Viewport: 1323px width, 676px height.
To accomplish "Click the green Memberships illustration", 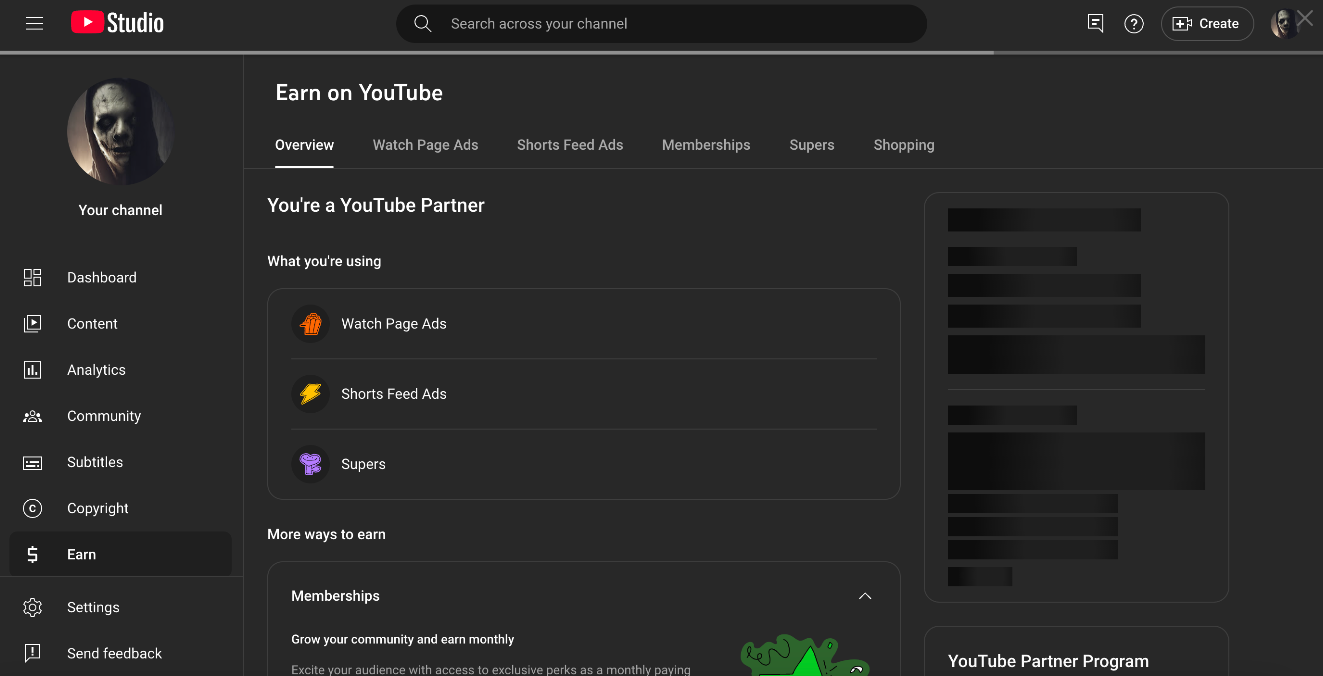I will coord(805,655).
